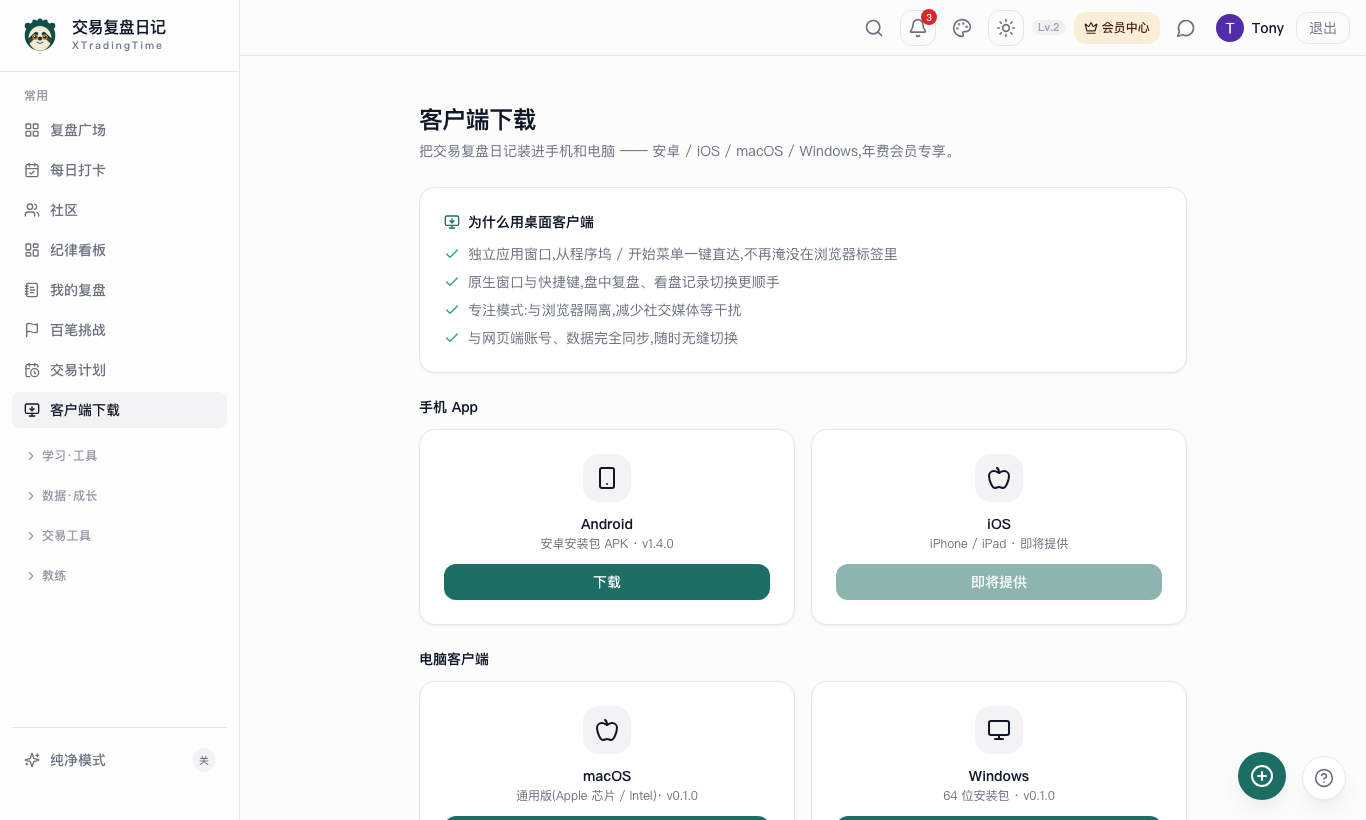Click the Android card title
1366x820 pixels.
click(607, 524)
